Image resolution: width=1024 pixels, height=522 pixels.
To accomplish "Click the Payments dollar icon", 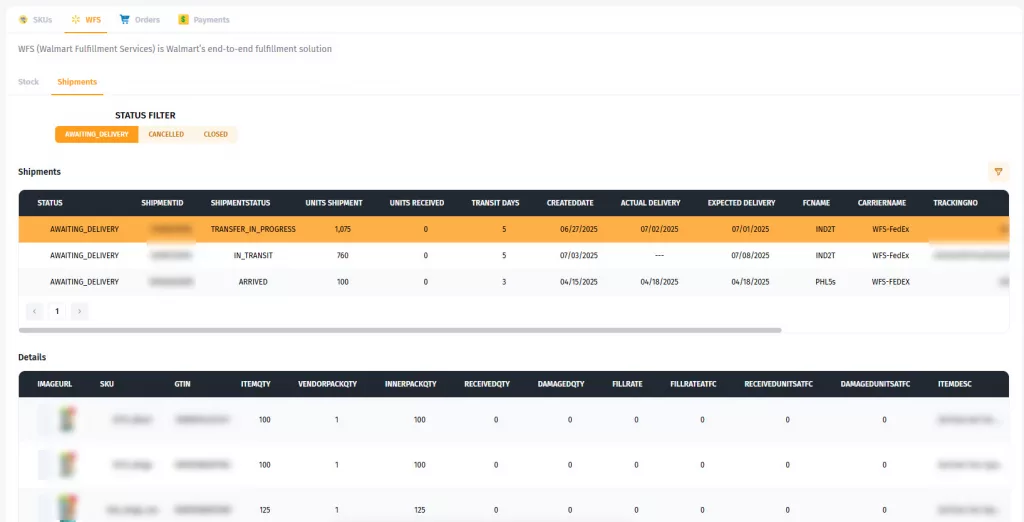I will pos(183,19).
